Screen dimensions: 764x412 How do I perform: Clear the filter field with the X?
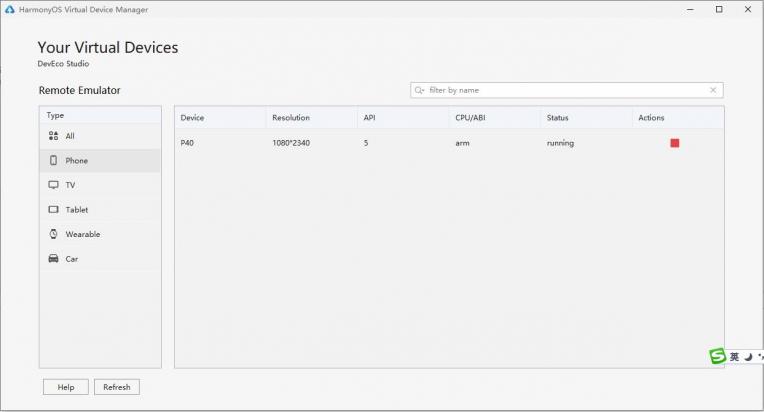713,90
